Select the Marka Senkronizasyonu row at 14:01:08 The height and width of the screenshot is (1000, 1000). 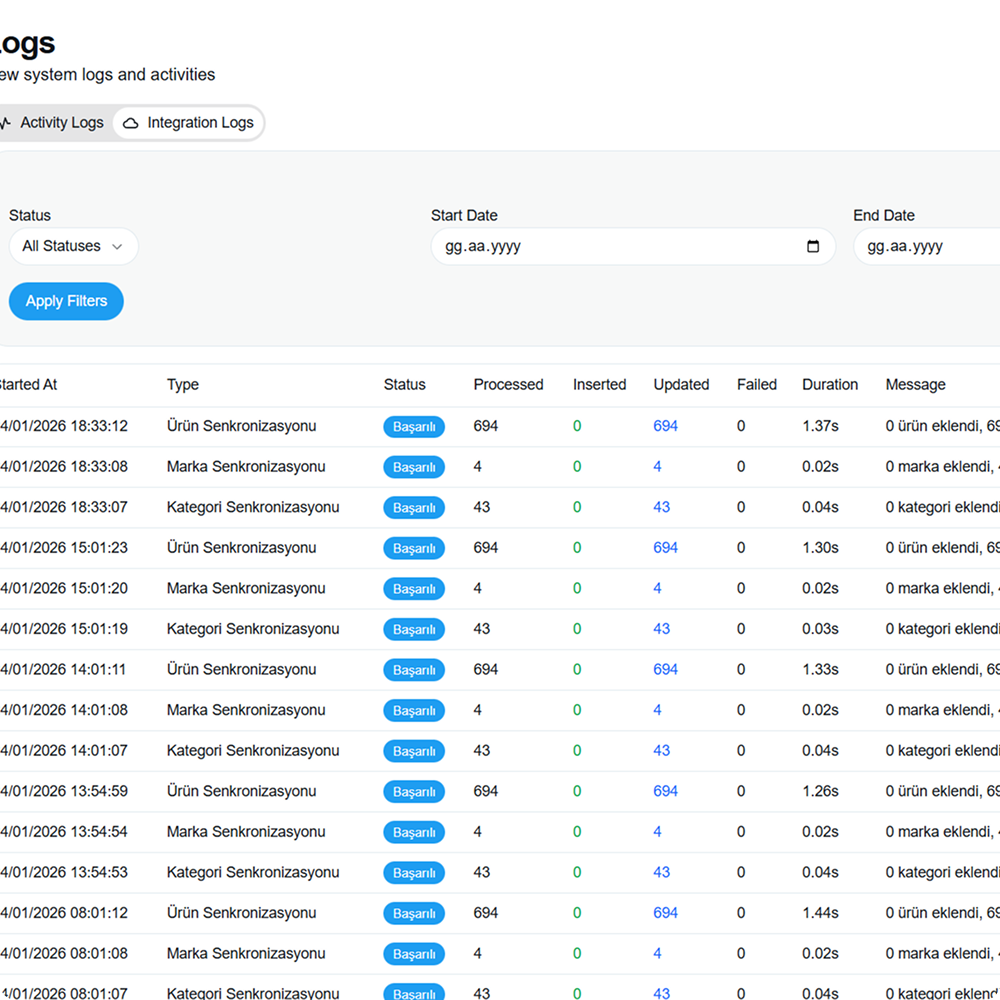[246, 710]
